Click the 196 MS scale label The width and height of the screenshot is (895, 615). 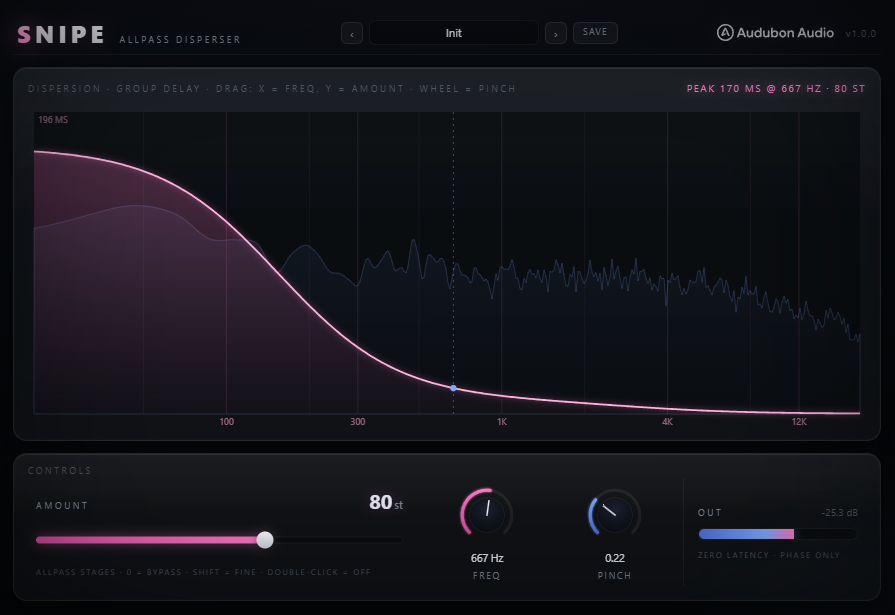point(53,119)
